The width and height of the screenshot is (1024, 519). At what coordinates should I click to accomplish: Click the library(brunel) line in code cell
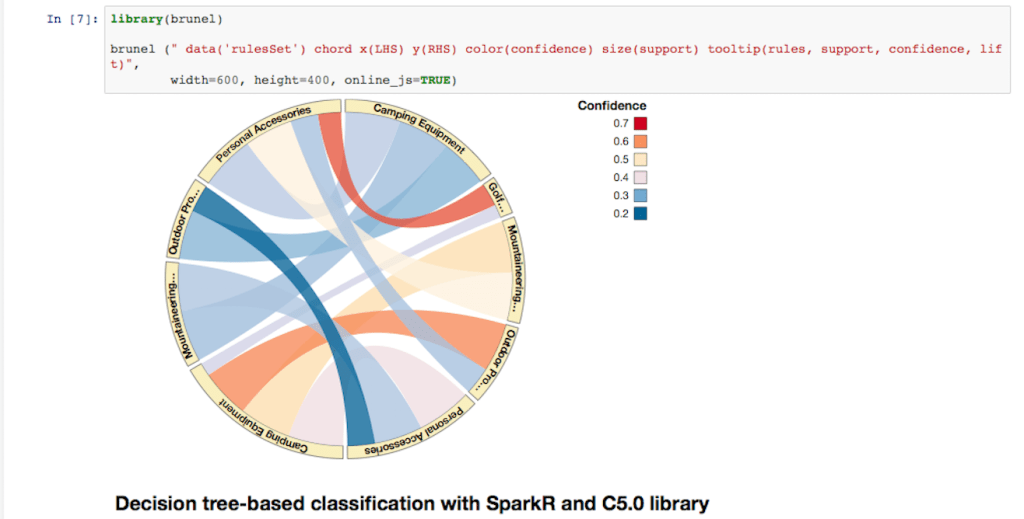[x=167, y=19]
